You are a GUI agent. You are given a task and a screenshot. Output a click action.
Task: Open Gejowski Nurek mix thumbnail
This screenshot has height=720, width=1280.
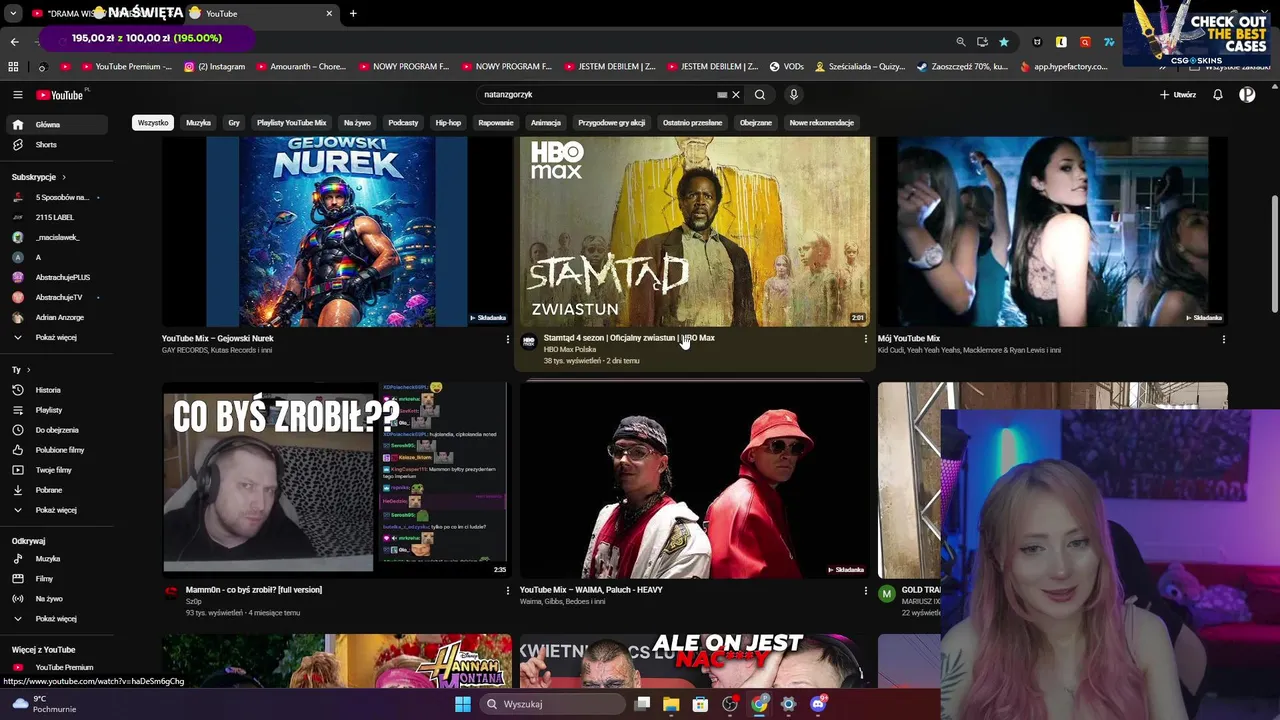(337, 232)
